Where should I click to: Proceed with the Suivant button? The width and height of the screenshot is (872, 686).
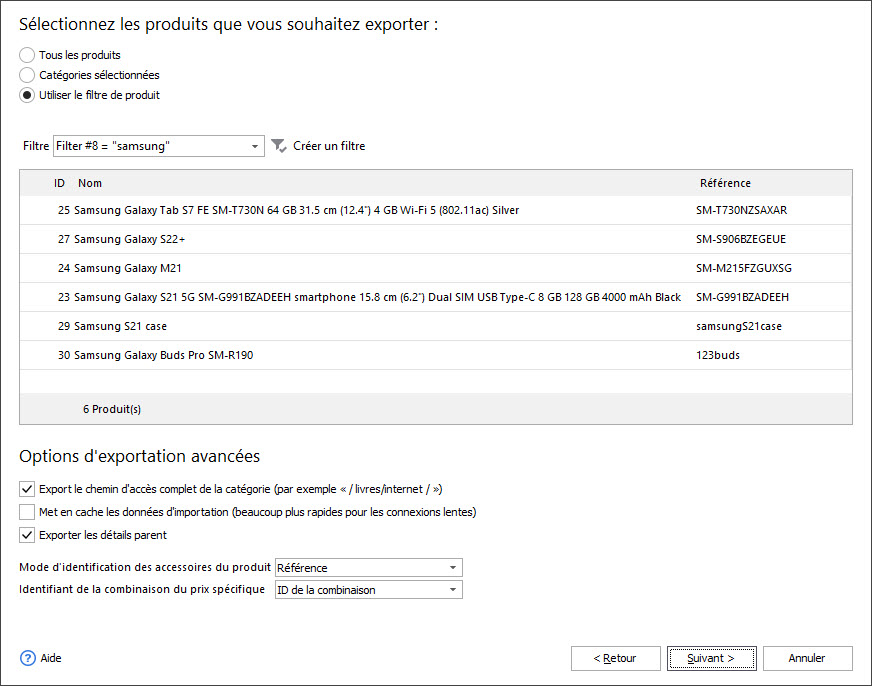[x=712, y=658]
